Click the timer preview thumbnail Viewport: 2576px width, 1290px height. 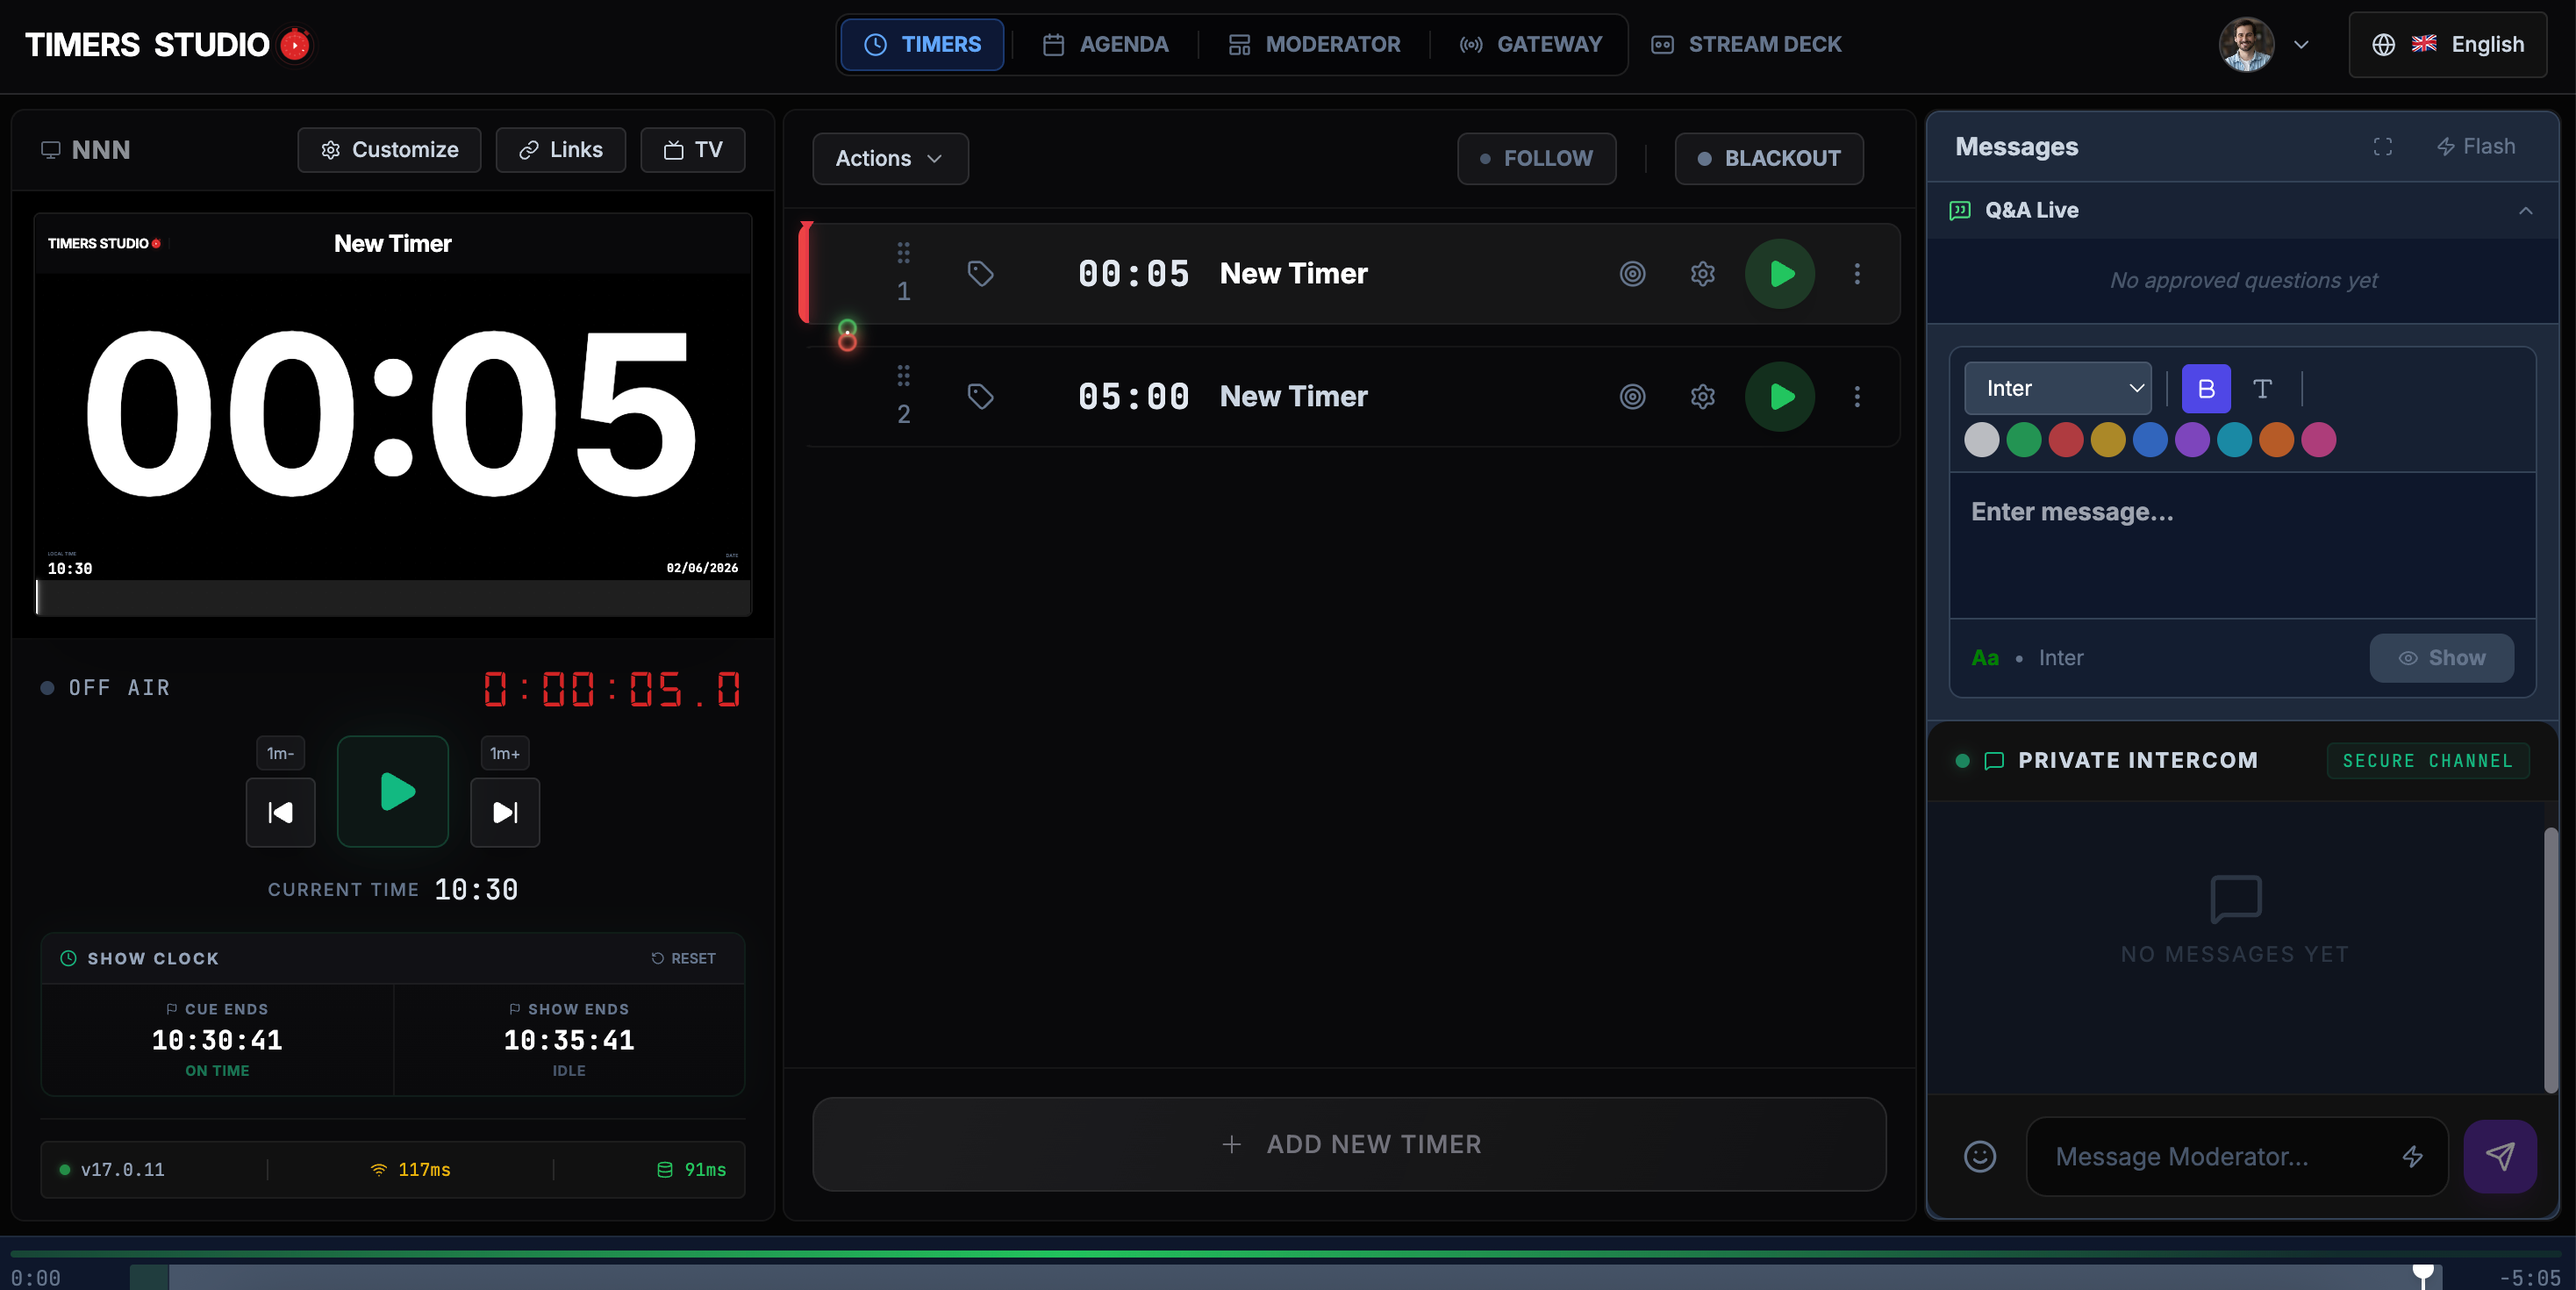tap(393, 414)
